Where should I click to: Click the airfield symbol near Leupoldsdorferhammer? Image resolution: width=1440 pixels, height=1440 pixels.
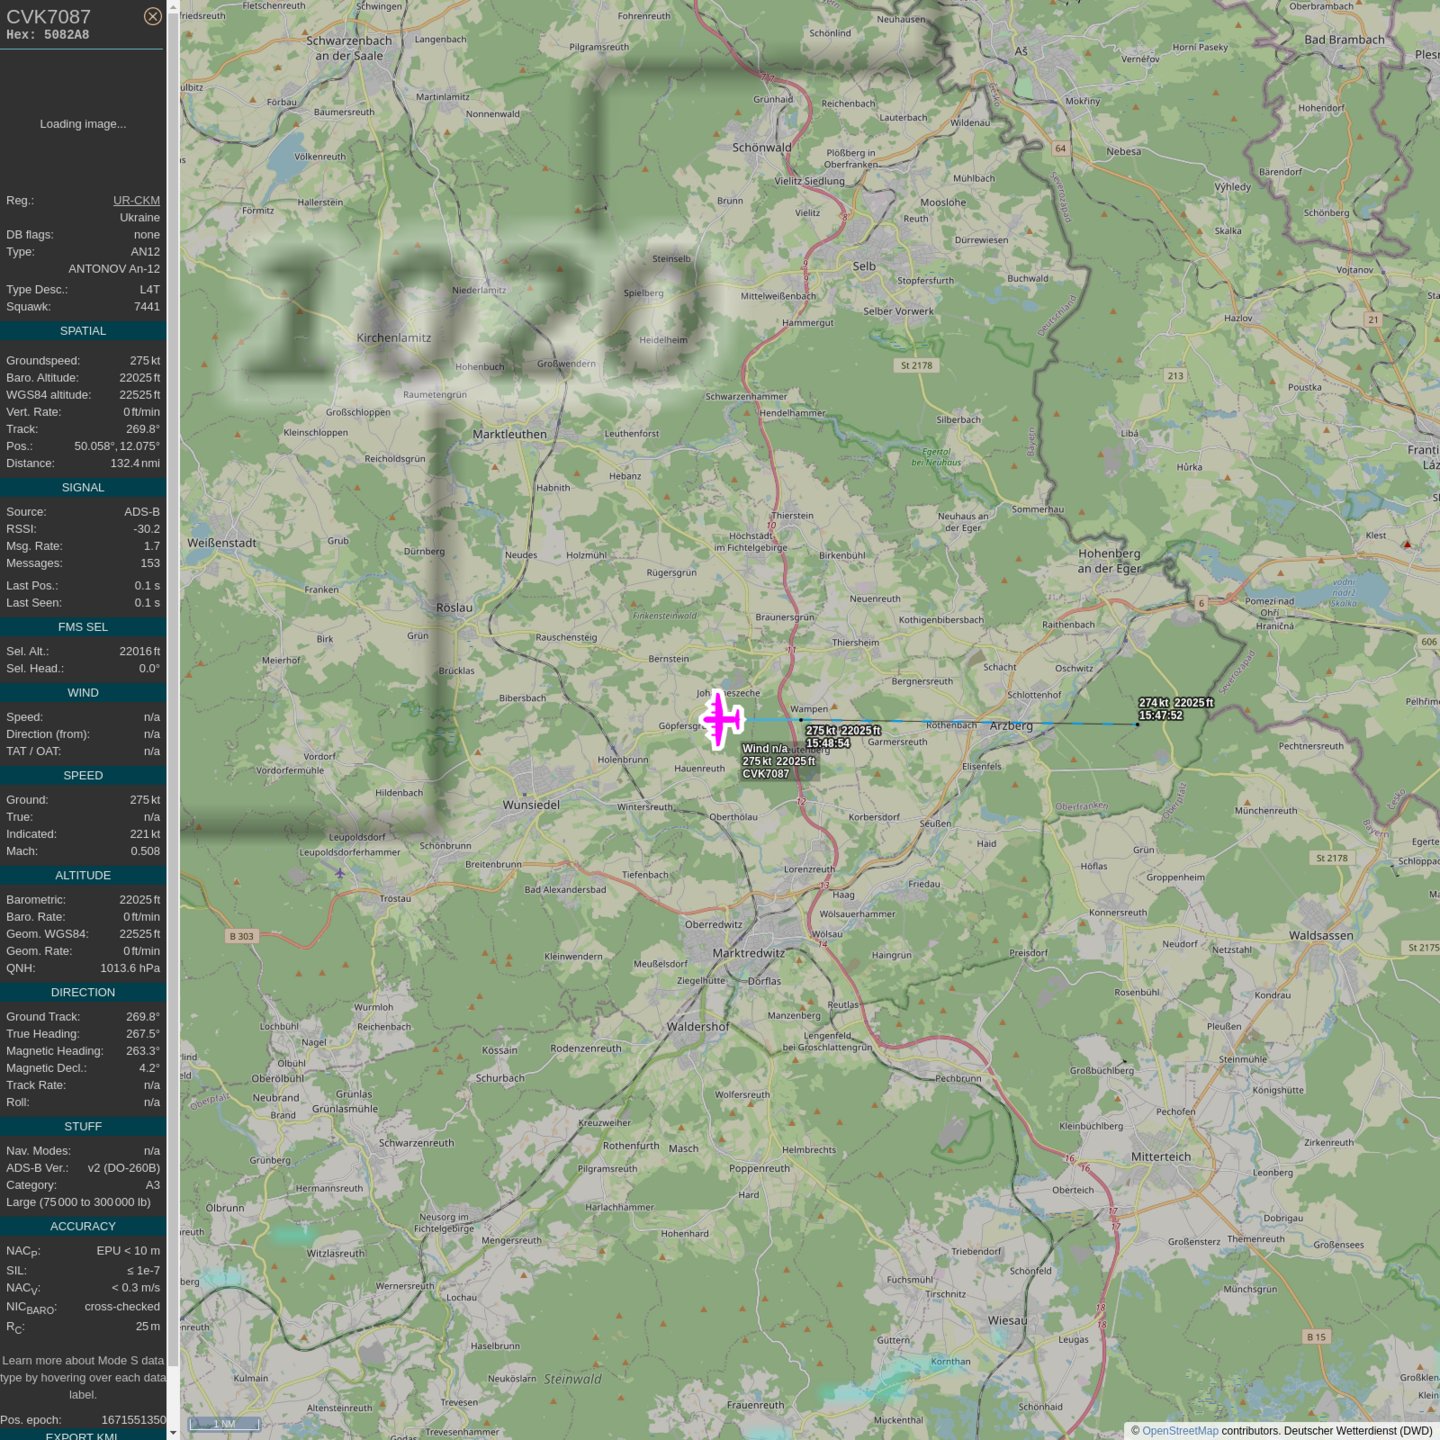click(340, 873)
